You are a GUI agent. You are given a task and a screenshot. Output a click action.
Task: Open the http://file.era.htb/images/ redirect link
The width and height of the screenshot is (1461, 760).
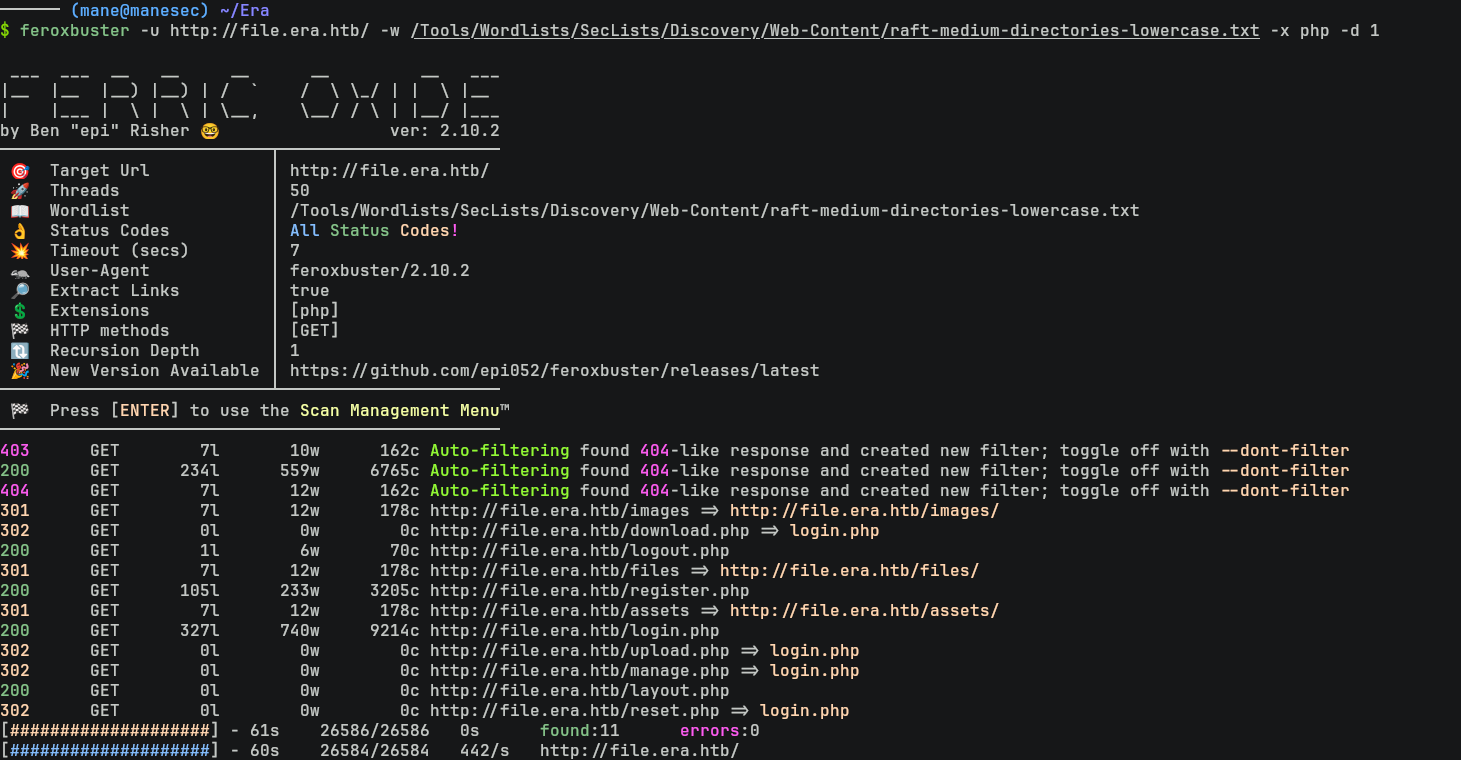[864, 511]
